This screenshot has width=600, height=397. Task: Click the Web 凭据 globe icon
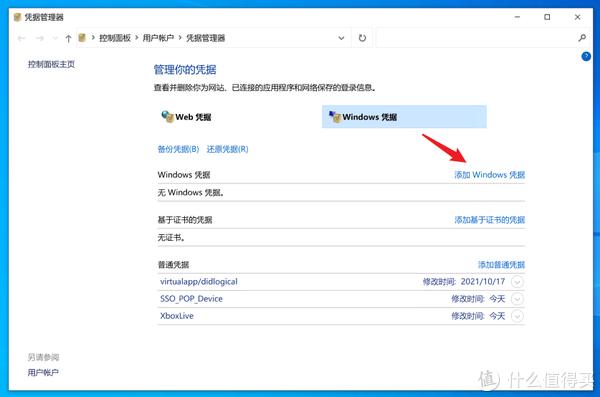click(167, 116)
